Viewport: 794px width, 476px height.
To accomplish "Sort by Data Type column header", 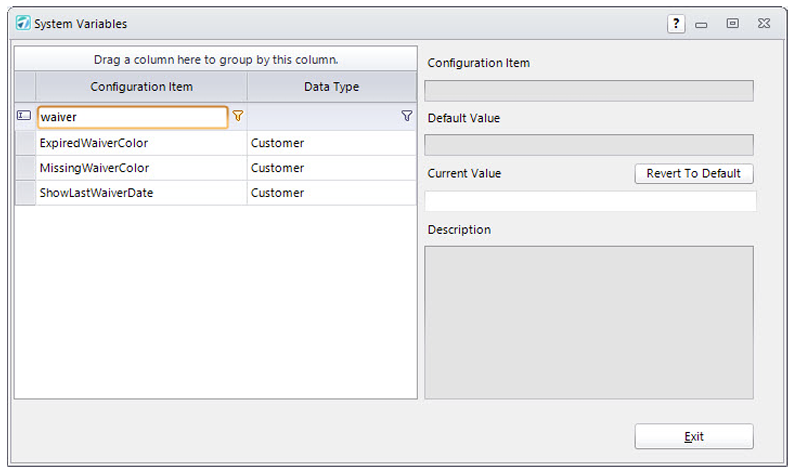I will tap(332, 87).
